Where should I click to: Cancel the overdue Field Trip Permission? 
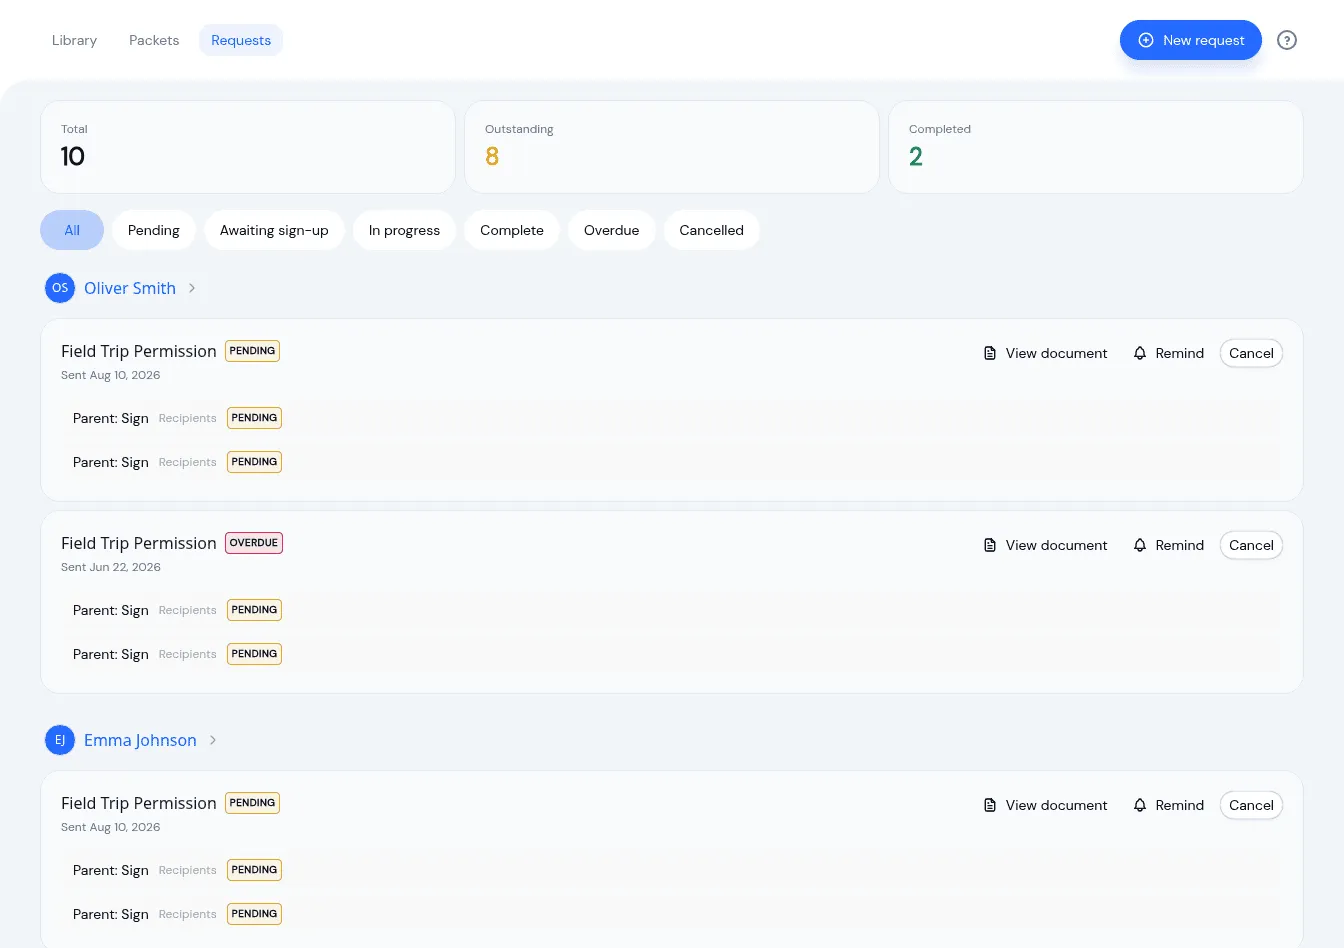(x=1251, y=545)
